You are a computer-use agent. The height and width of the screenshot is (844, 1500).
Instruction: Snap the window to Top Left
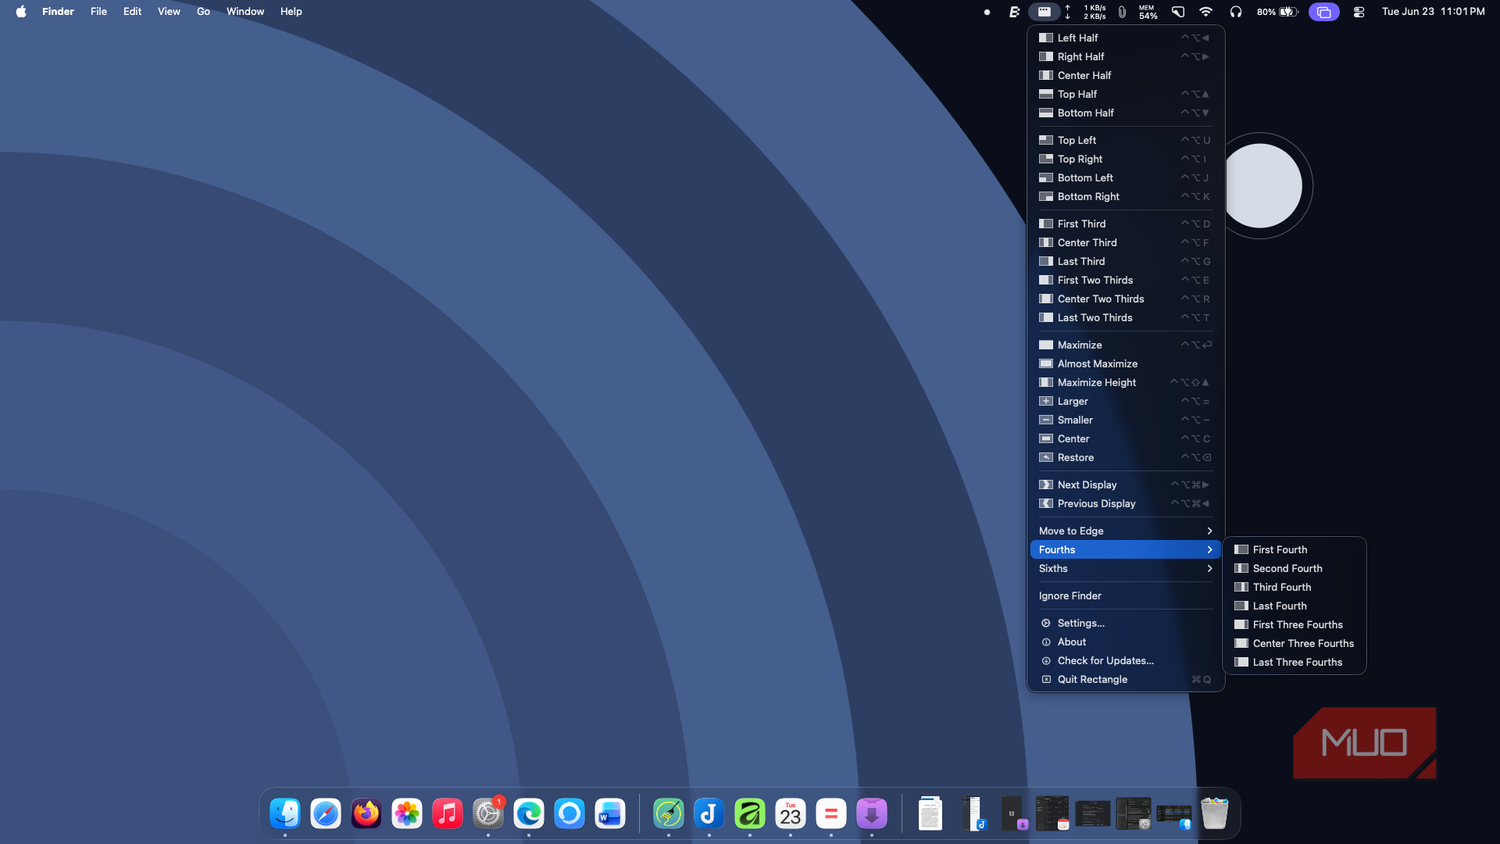pyautogui.click(x=1126, y=141)
